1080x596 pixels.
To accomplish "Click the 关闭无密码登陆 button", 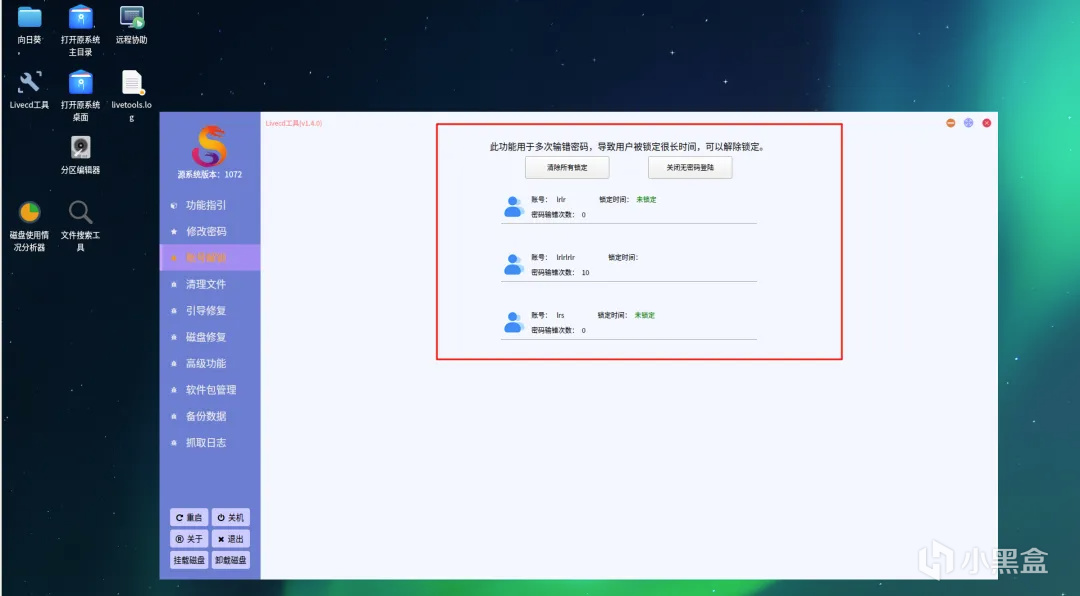I will pos(689,167).
